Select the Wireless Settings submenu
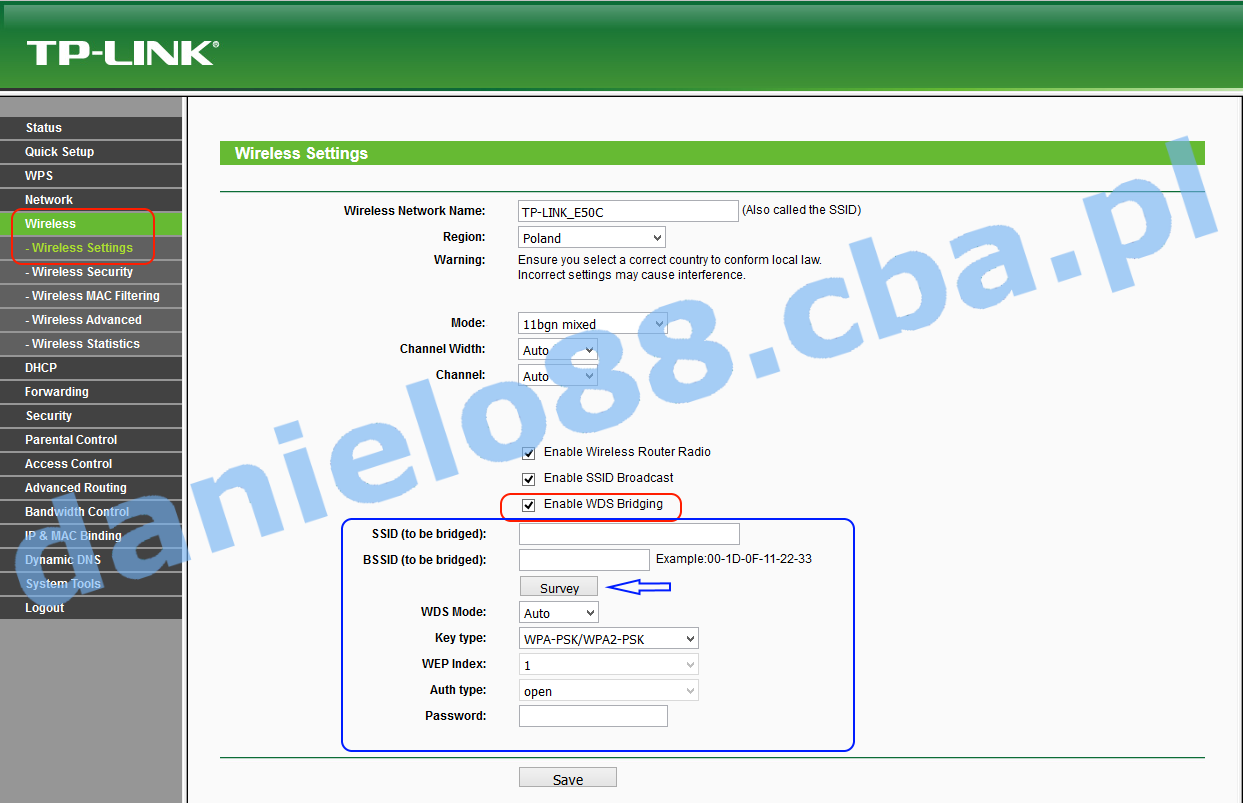 [x=91, y=248]
